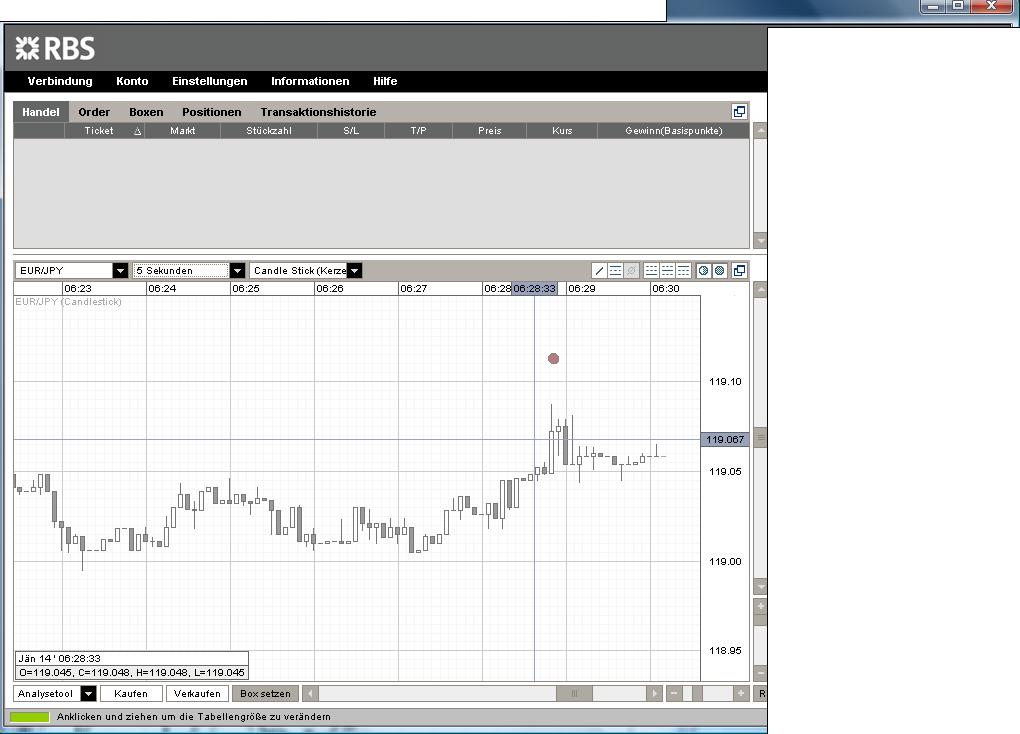The width and height of the screenshot is (1020, 734).
Task: Zoom out vertical price axis minus button
Action: 760,673
